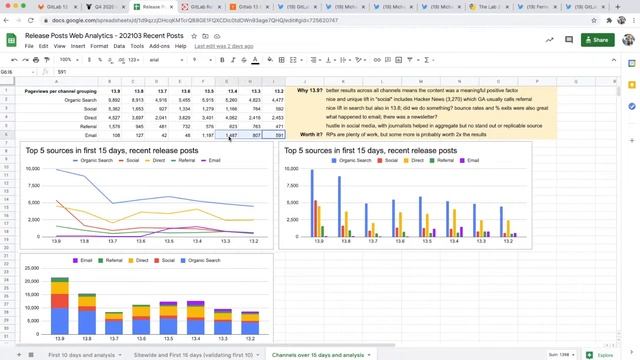Open the View menu
The width and height of the screenshot is (640, 360).
[x=60, y=46]
